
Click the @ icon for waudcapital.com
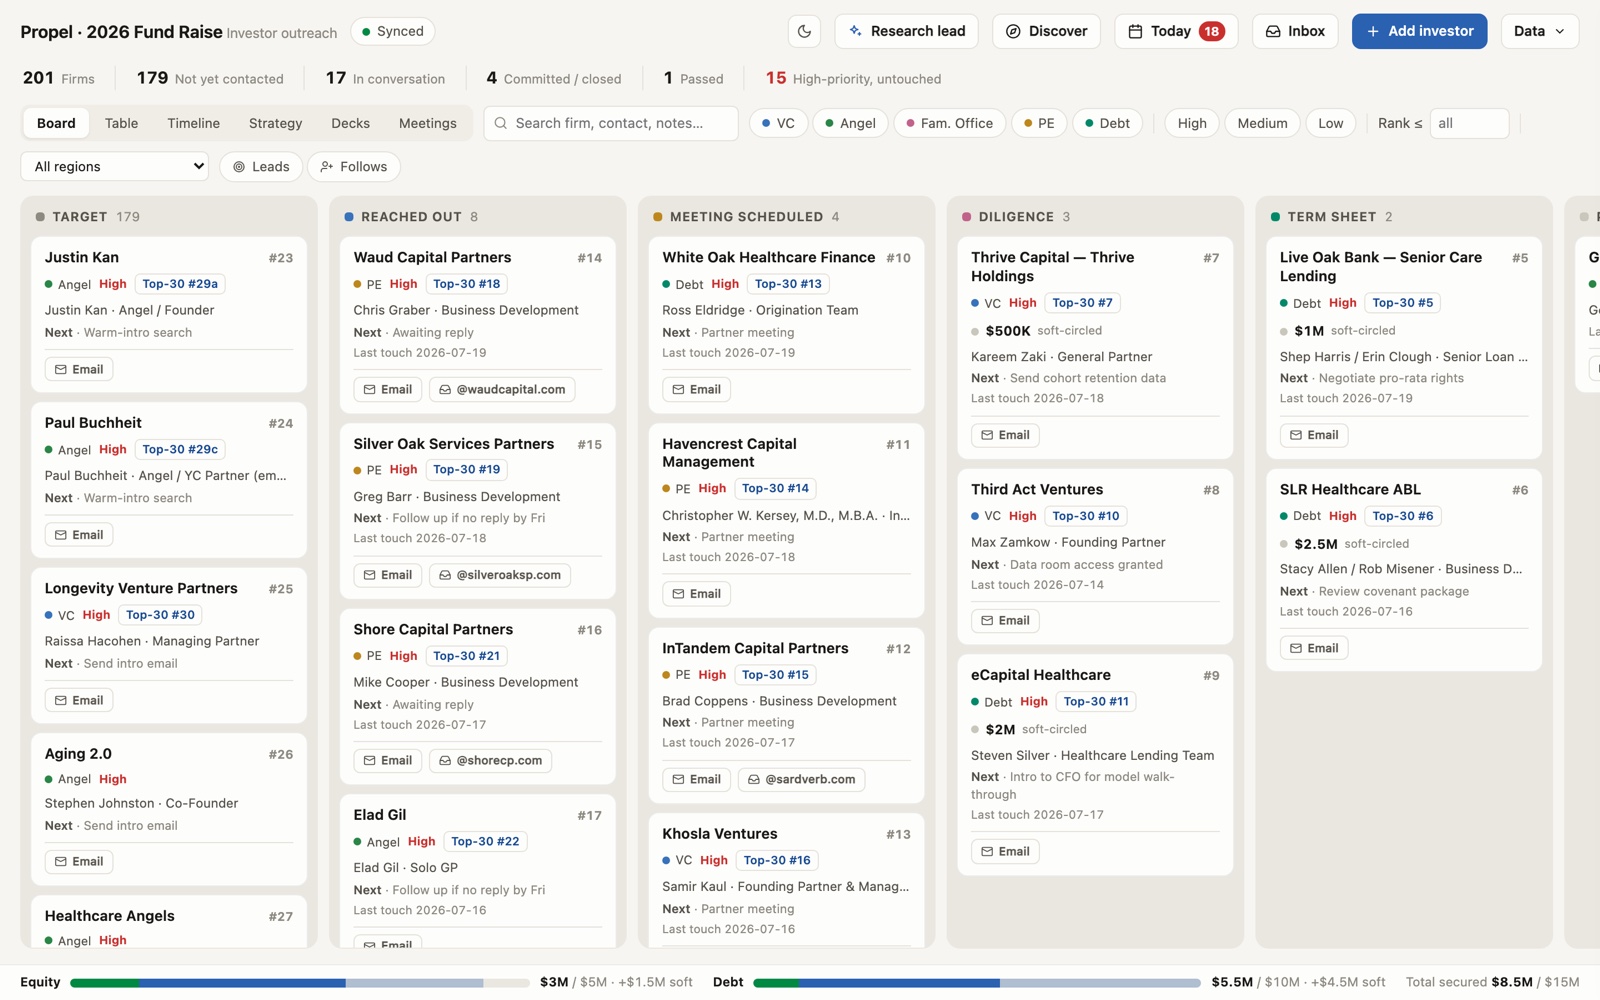tap(446, 389)
